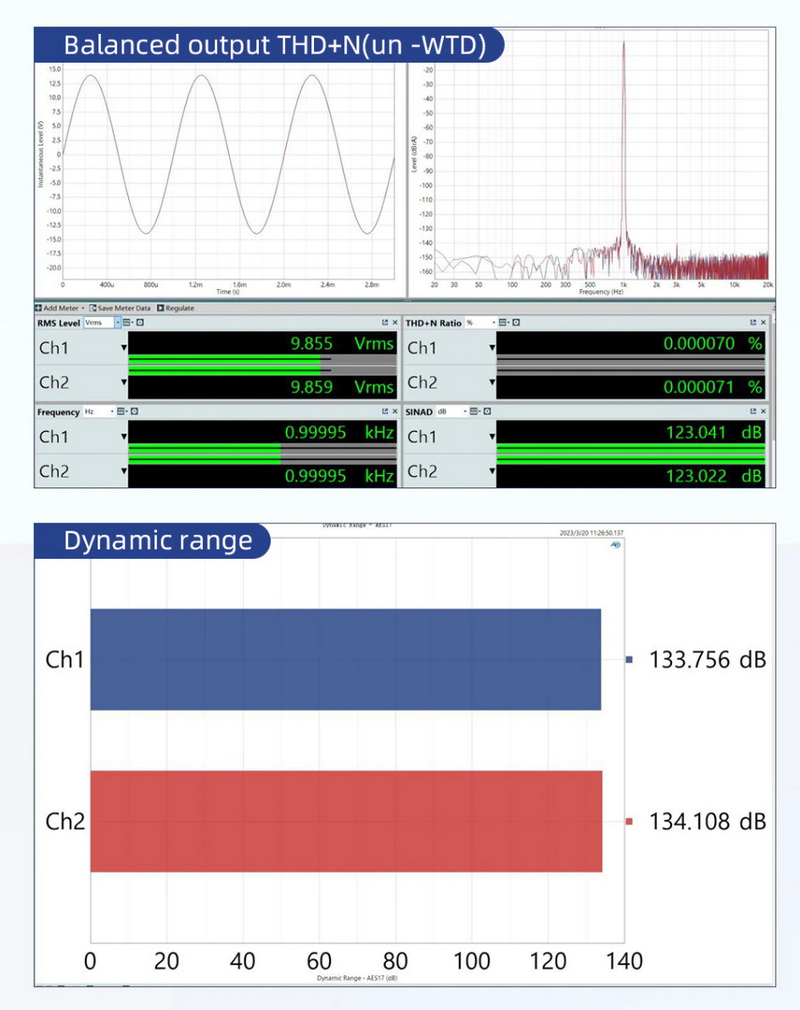
Task: Close the SINAD meter panel
Action: pos(763,411)
